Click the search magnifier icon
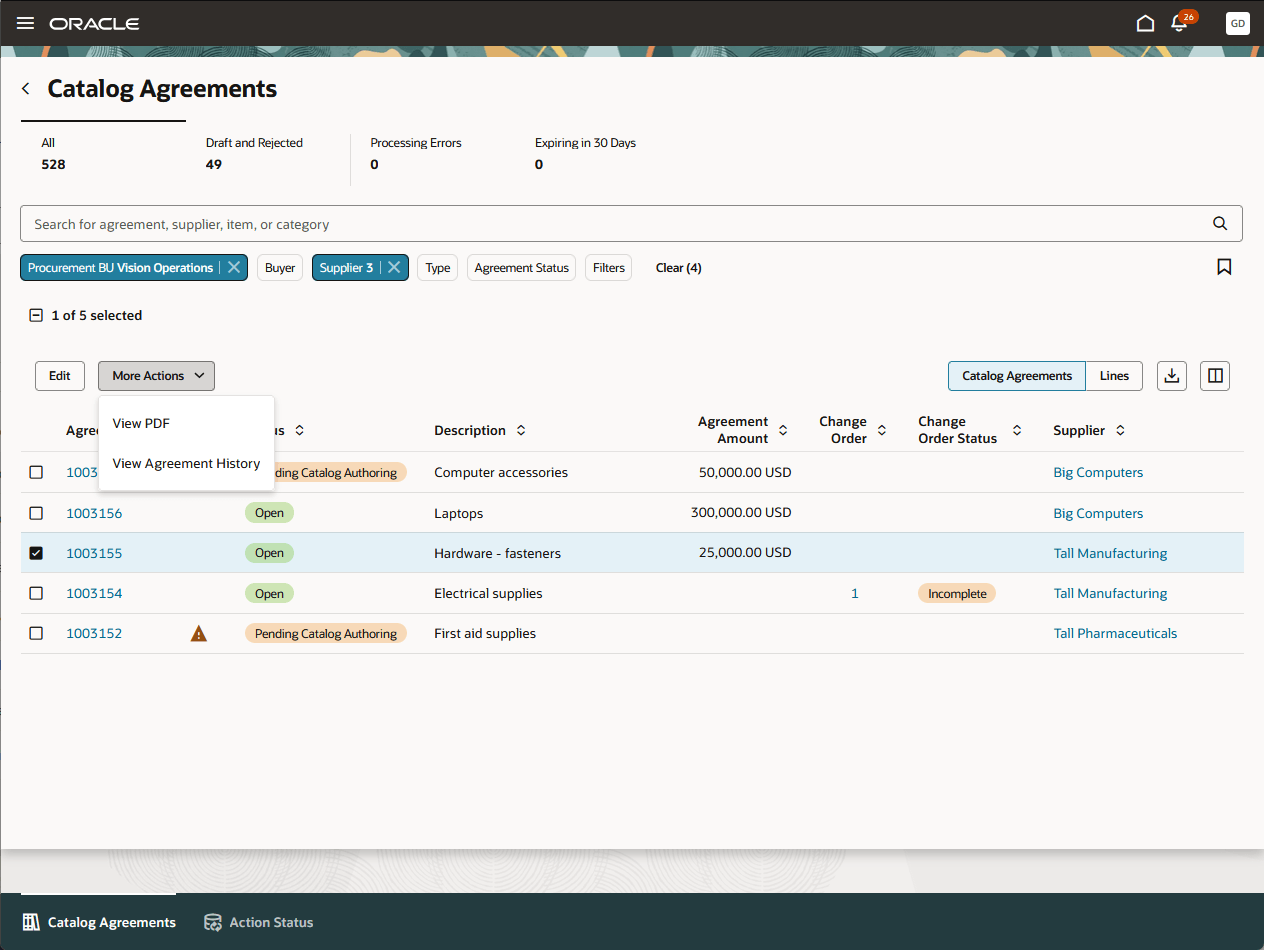 point(1219,223)
